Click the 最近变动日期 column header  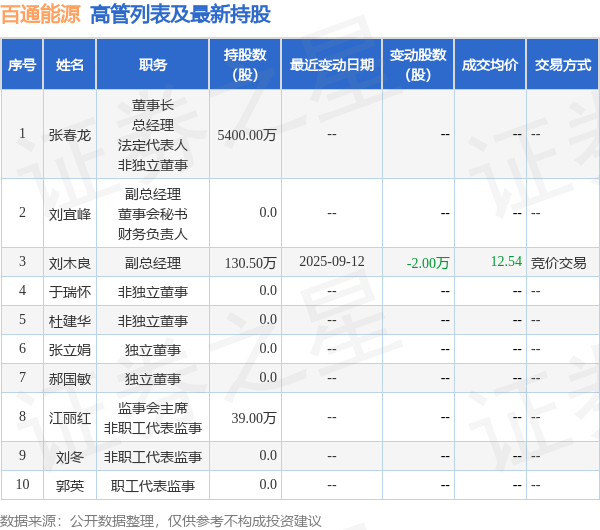[332, 65]
